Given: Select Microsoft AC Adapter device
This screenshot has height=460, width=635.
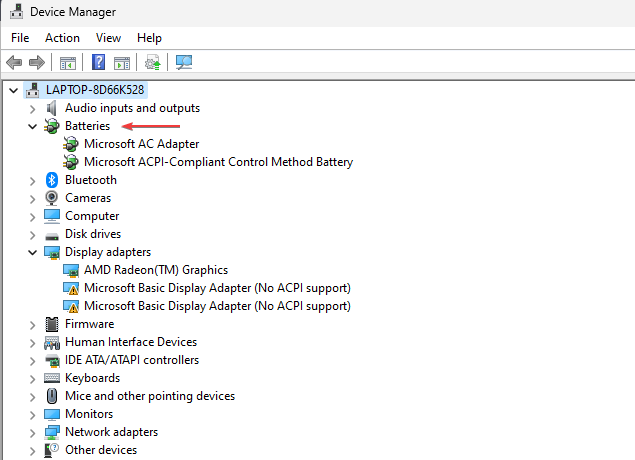Looking at the screenshot, I should coord(141,144).
